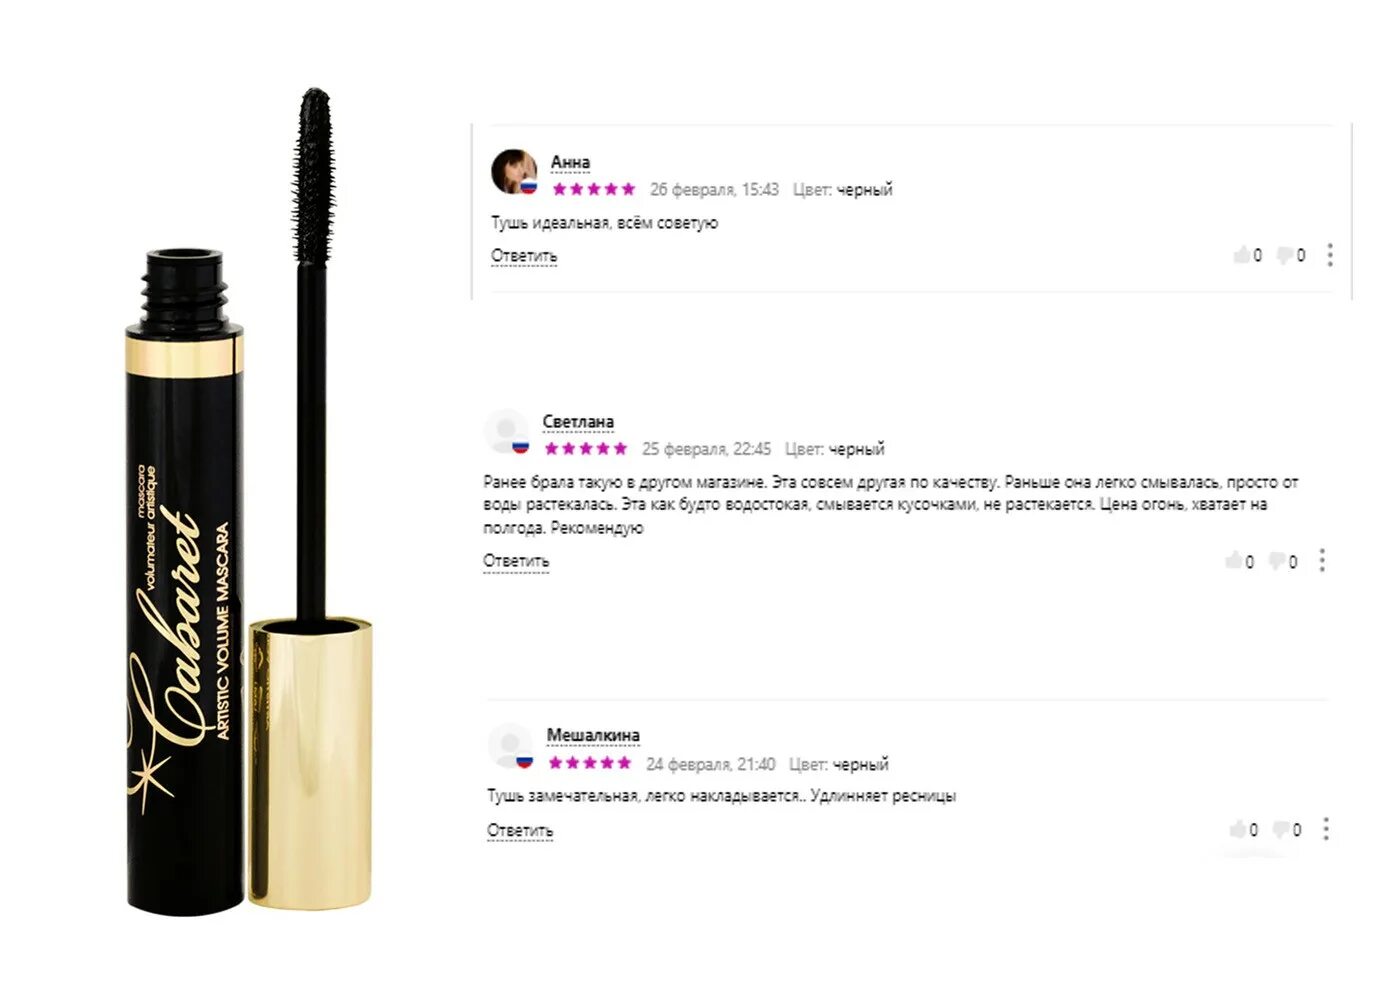Open three-dot menu on Мешалкина's review
Viewport: 1400px width, 1008px height.
point(1326,829)
